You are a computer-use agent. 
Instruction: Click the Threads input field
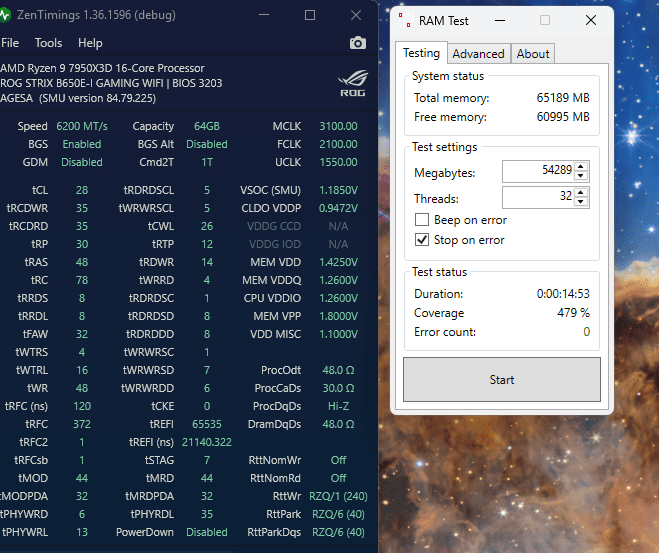coord(538,197)
